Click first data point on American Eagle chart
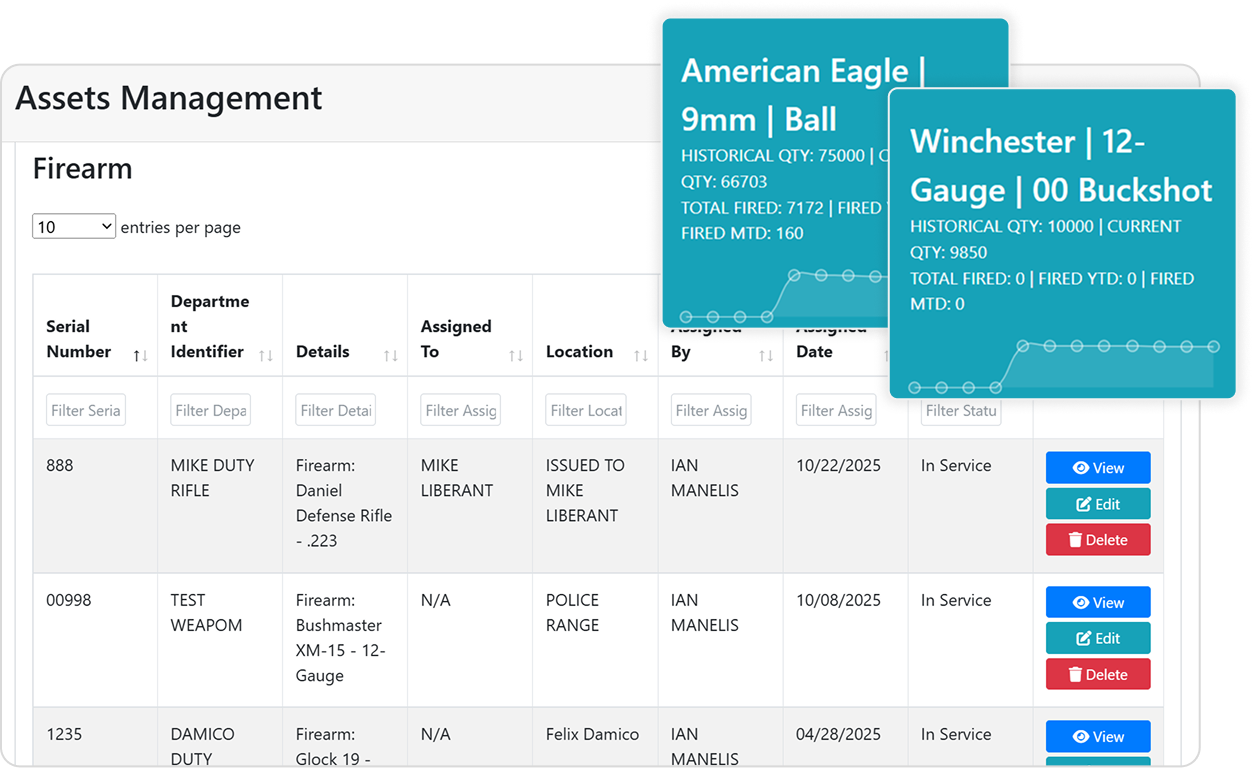1255x768 pixels. (x=686, y=317)
